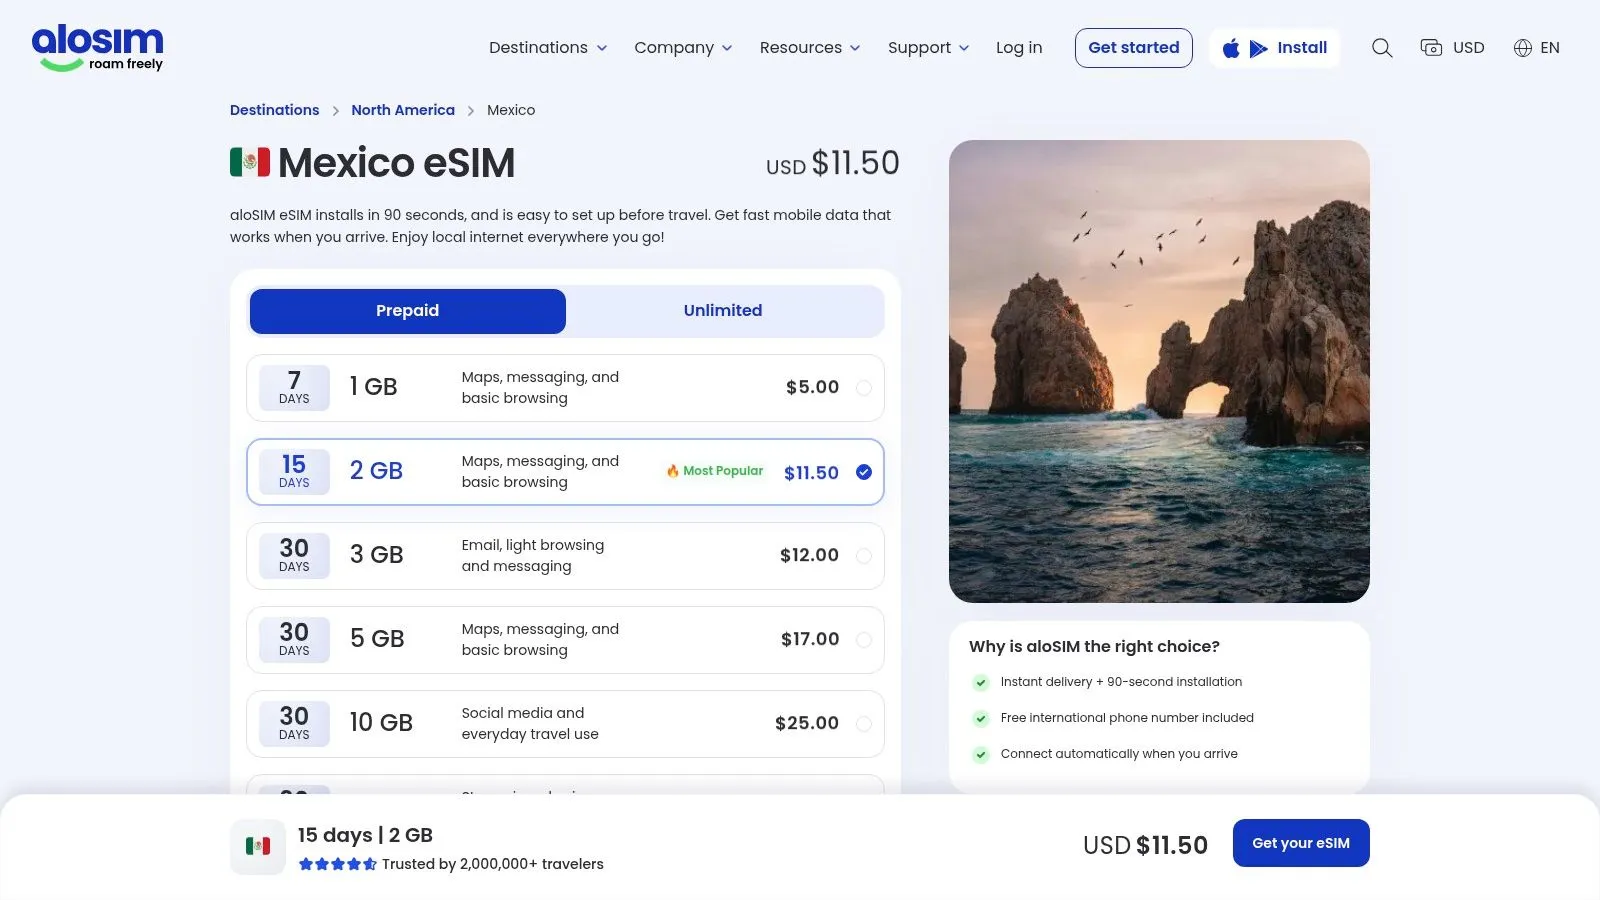Click the Mexico flag in bottom bar

point(258,847)
